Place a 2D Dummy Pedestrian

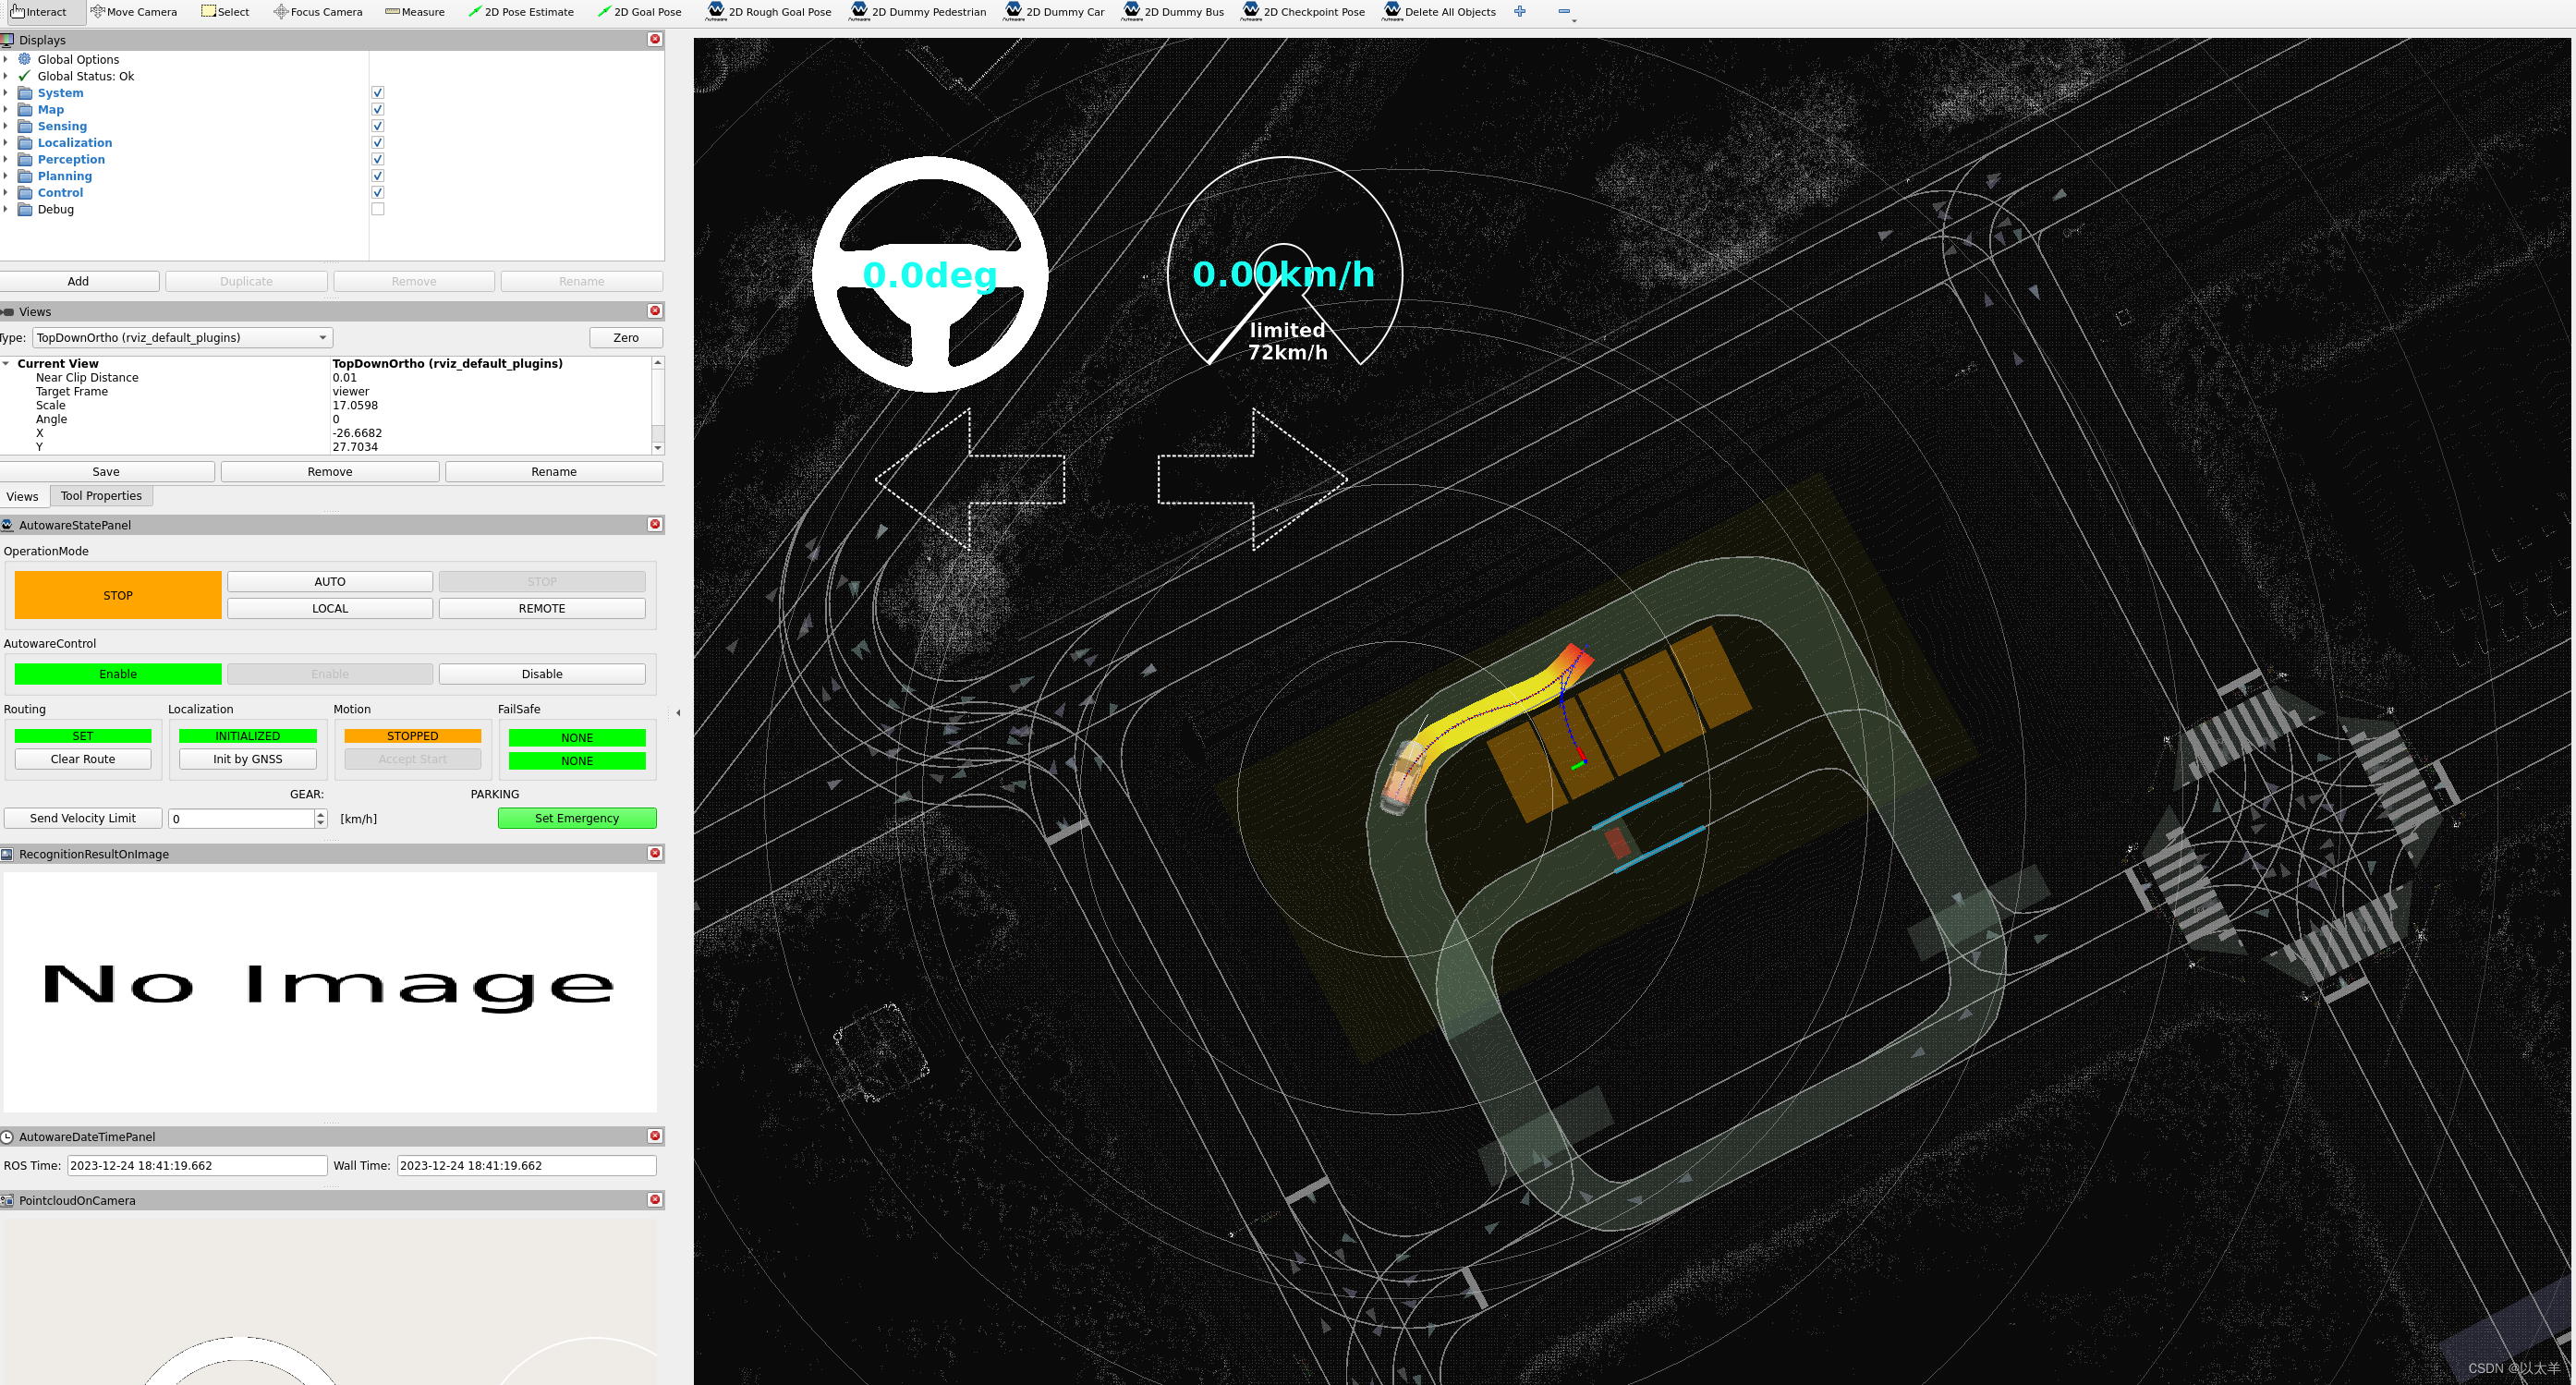click(x=917, y=12)
